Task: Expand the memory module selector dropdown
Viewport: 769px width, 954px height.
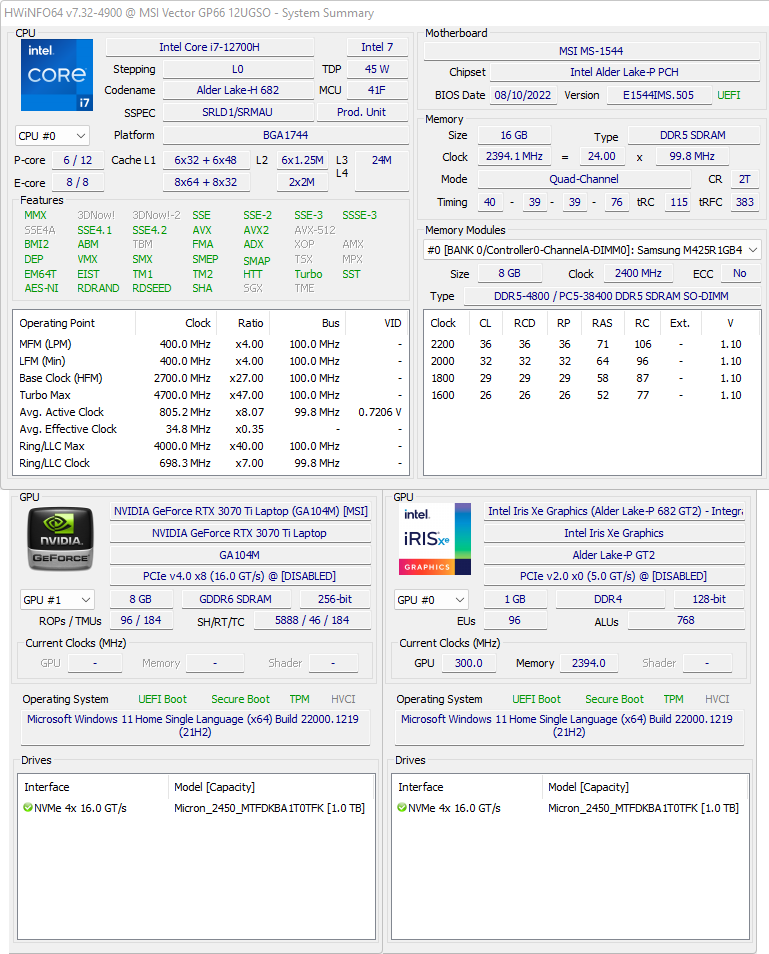Action: [592, 250]
